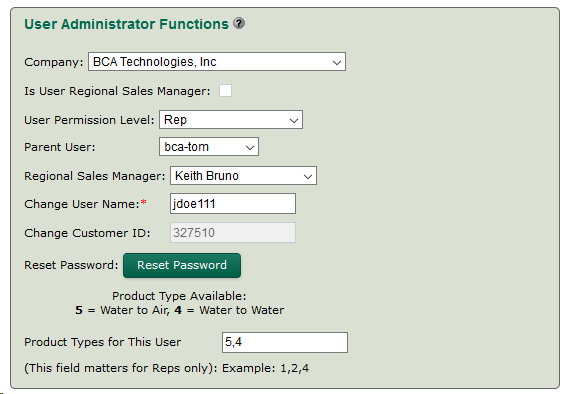Open the Company dropdown
Image resolution: width=565 pixels, height=394 pixels.
[x=217, y=62]
